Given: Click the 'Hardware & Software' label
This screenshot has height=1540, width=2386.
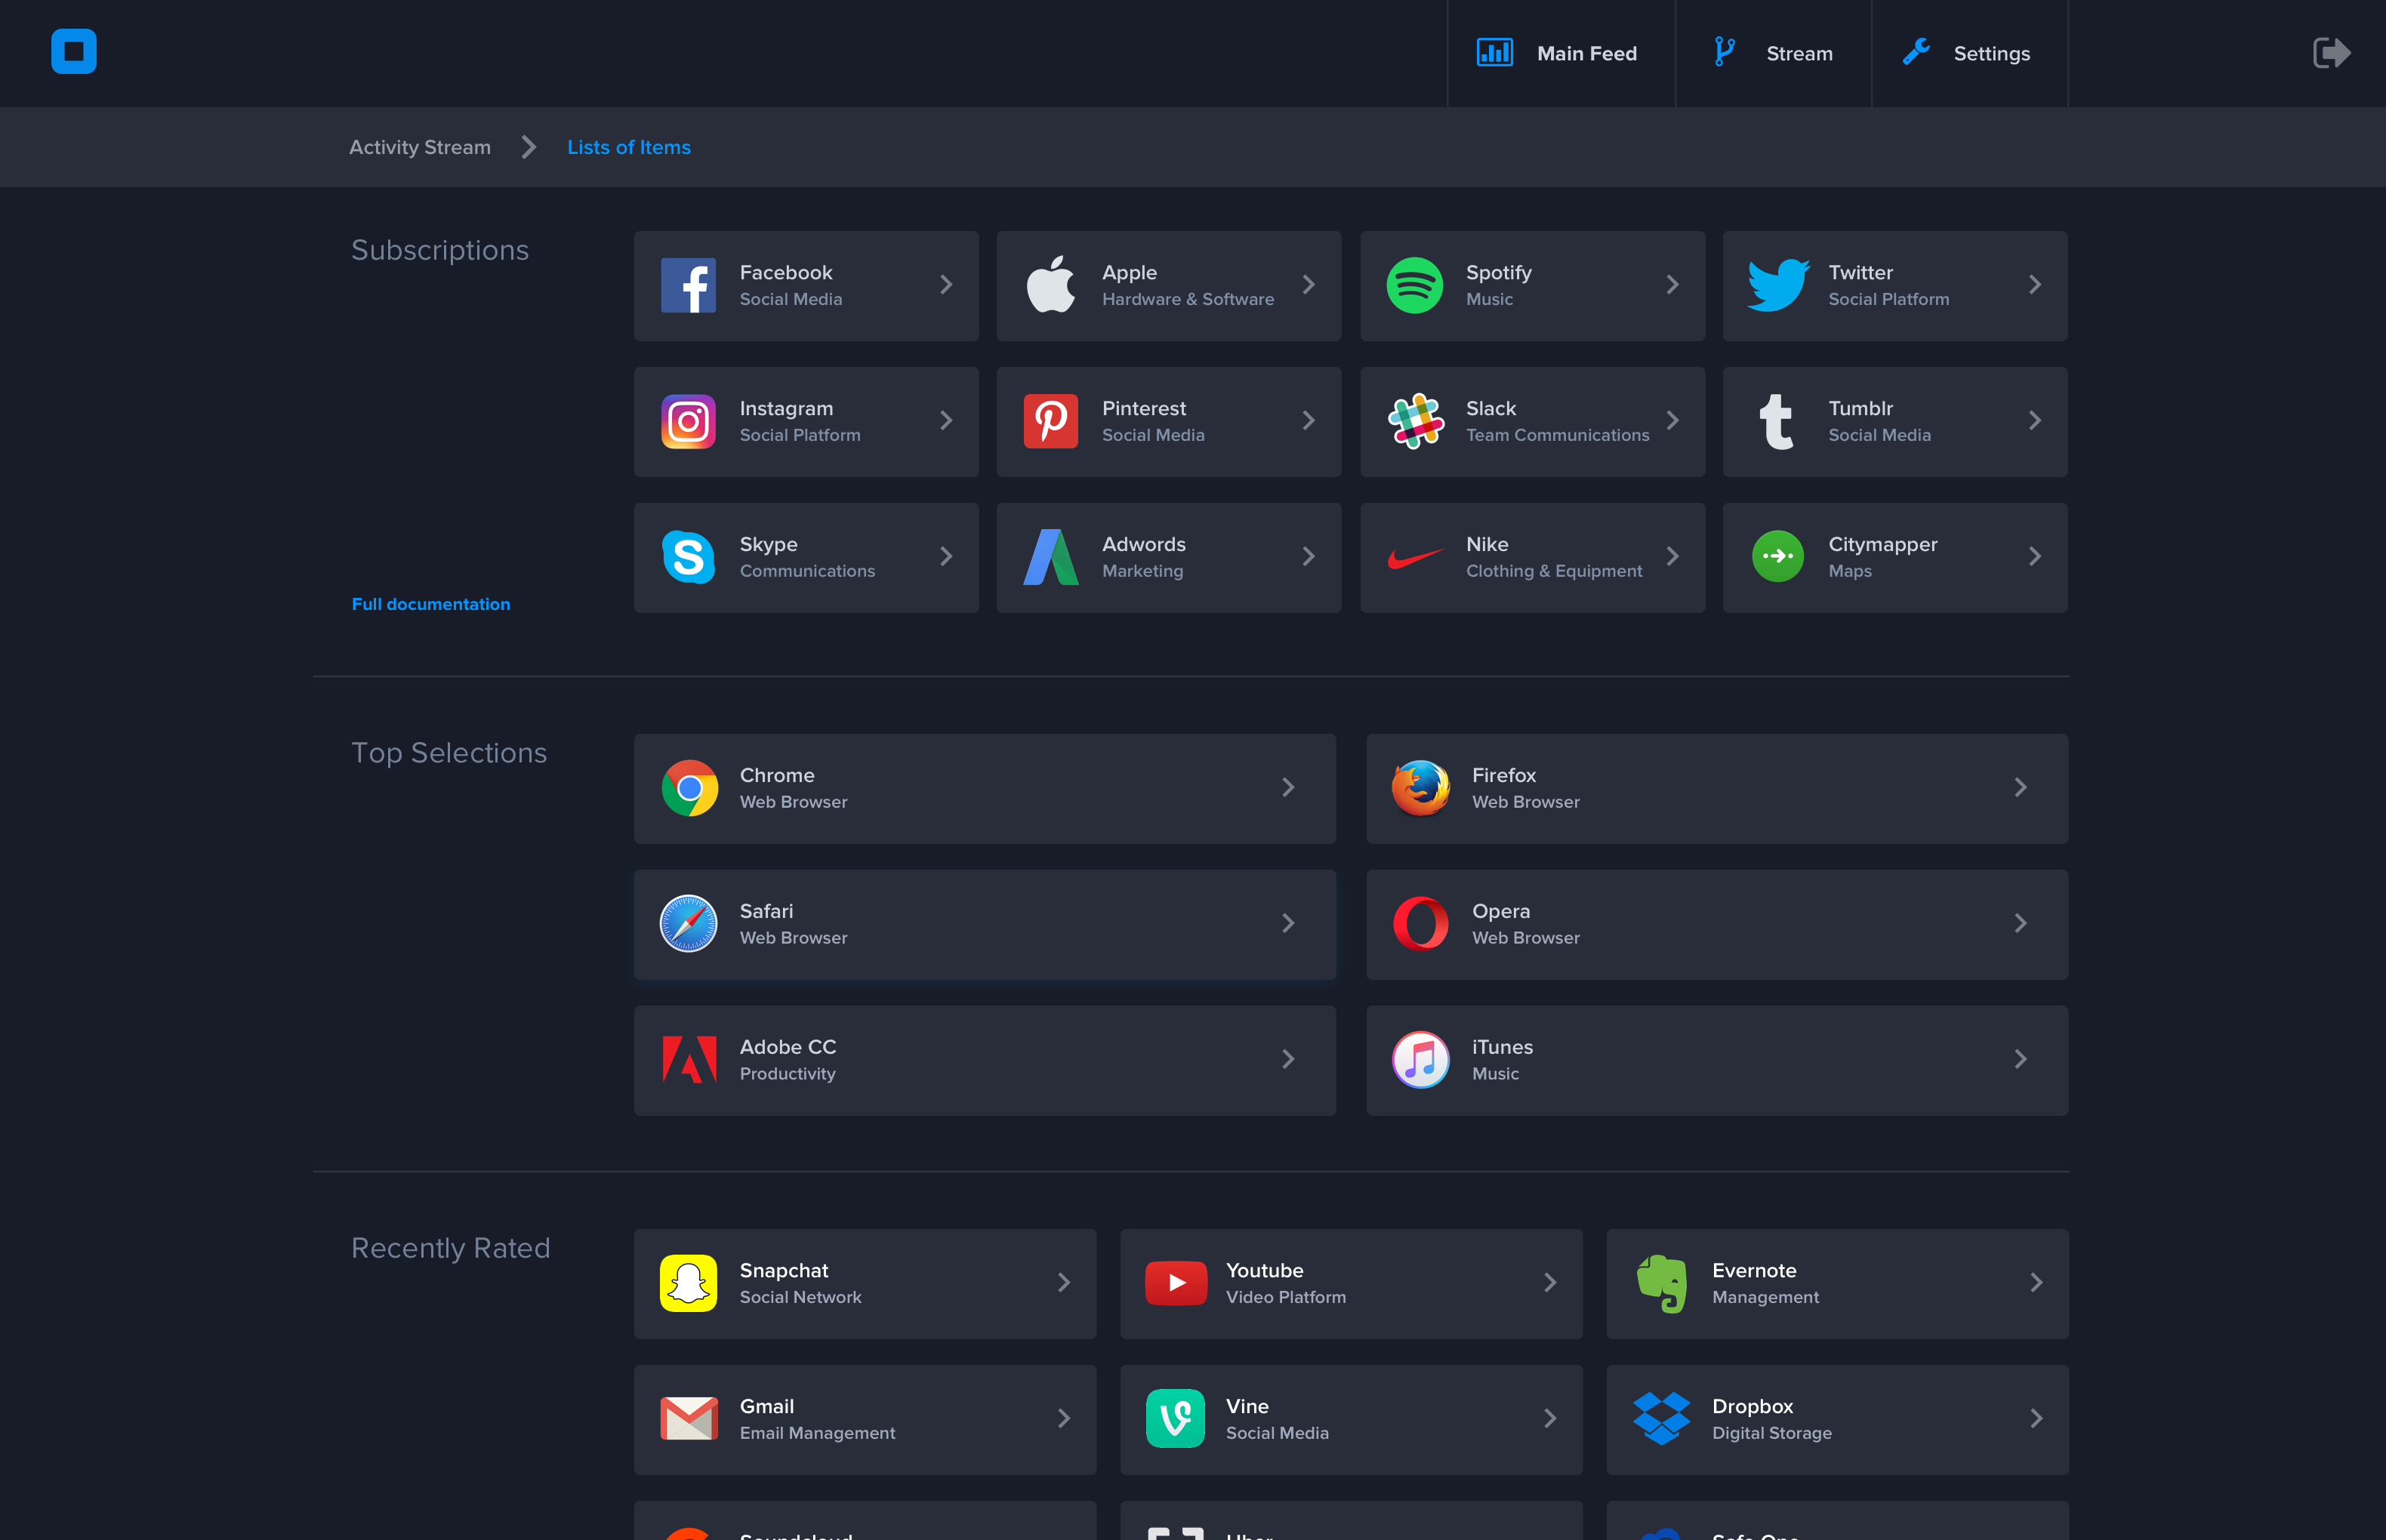Looking at the screenshot, I should pyautogui.click(x=1188, y=299).
